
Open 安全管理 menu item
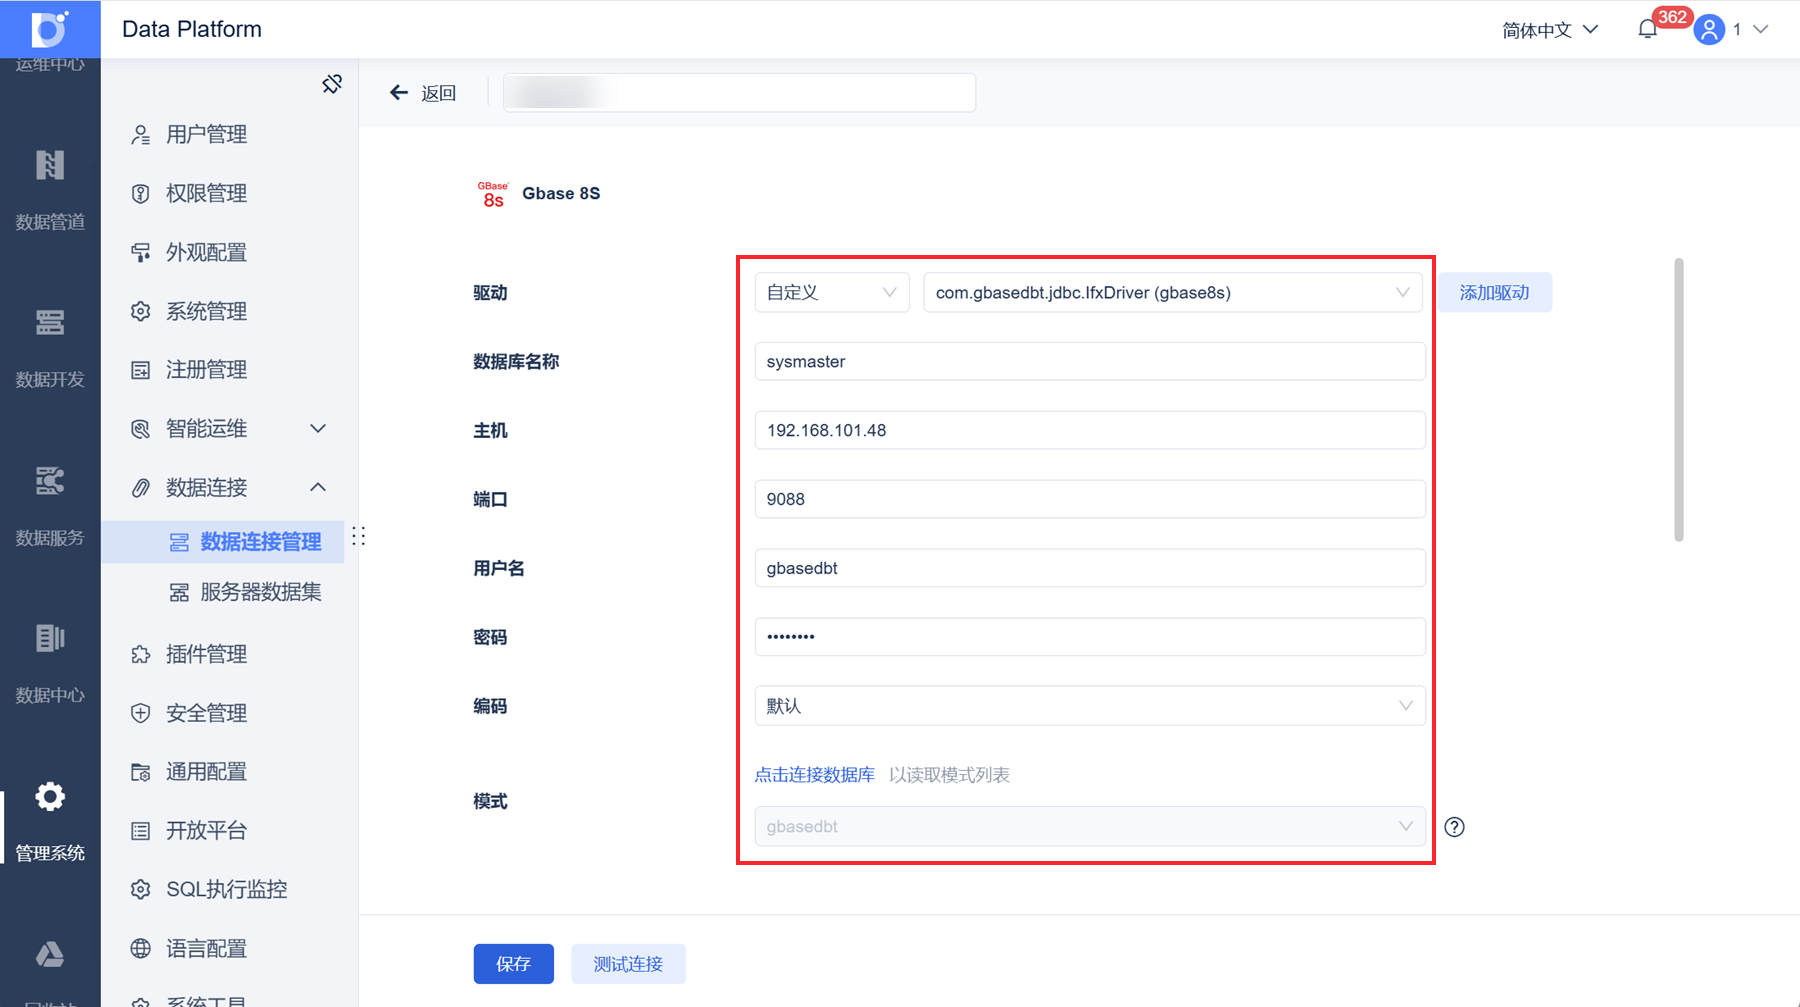pyautogui.click(x=207, y=714)
